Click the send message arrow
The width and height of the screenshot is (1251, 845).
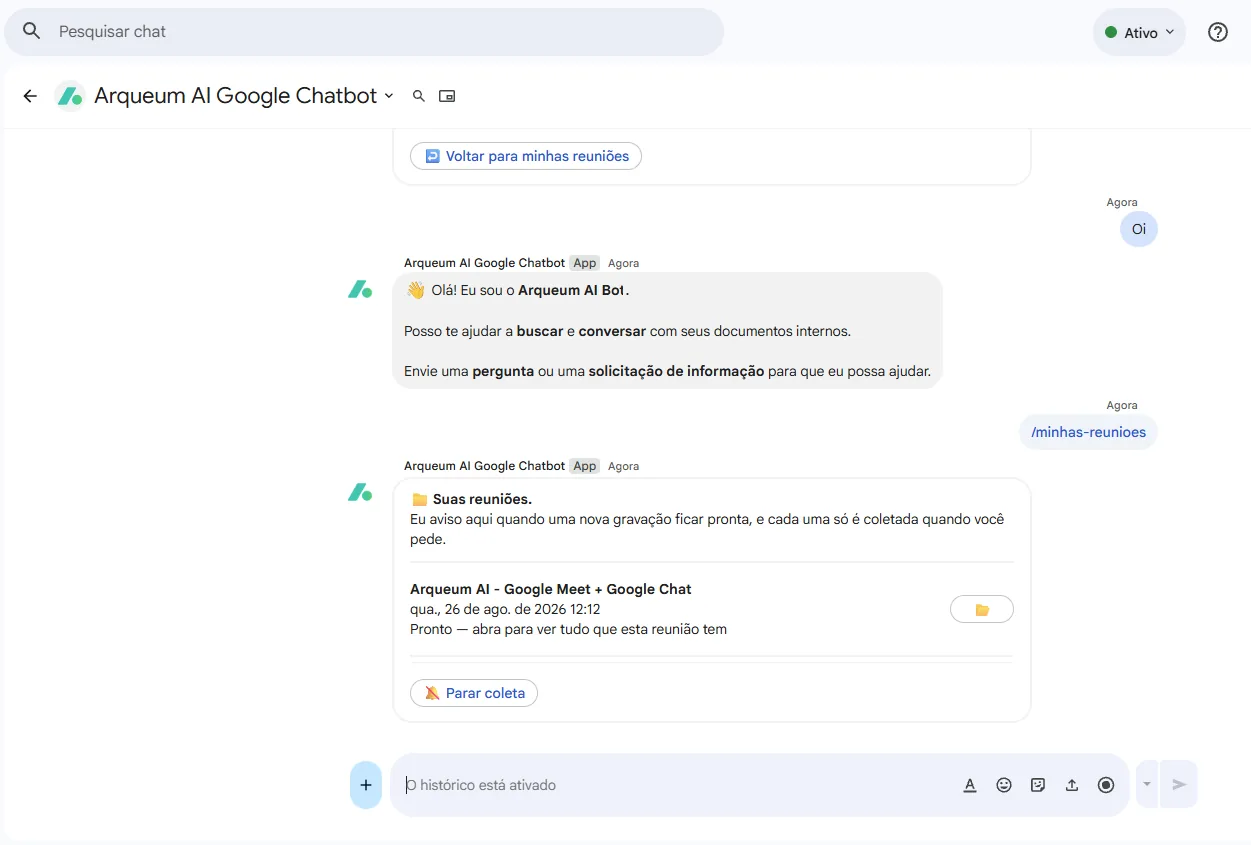tap(1179, 785)
